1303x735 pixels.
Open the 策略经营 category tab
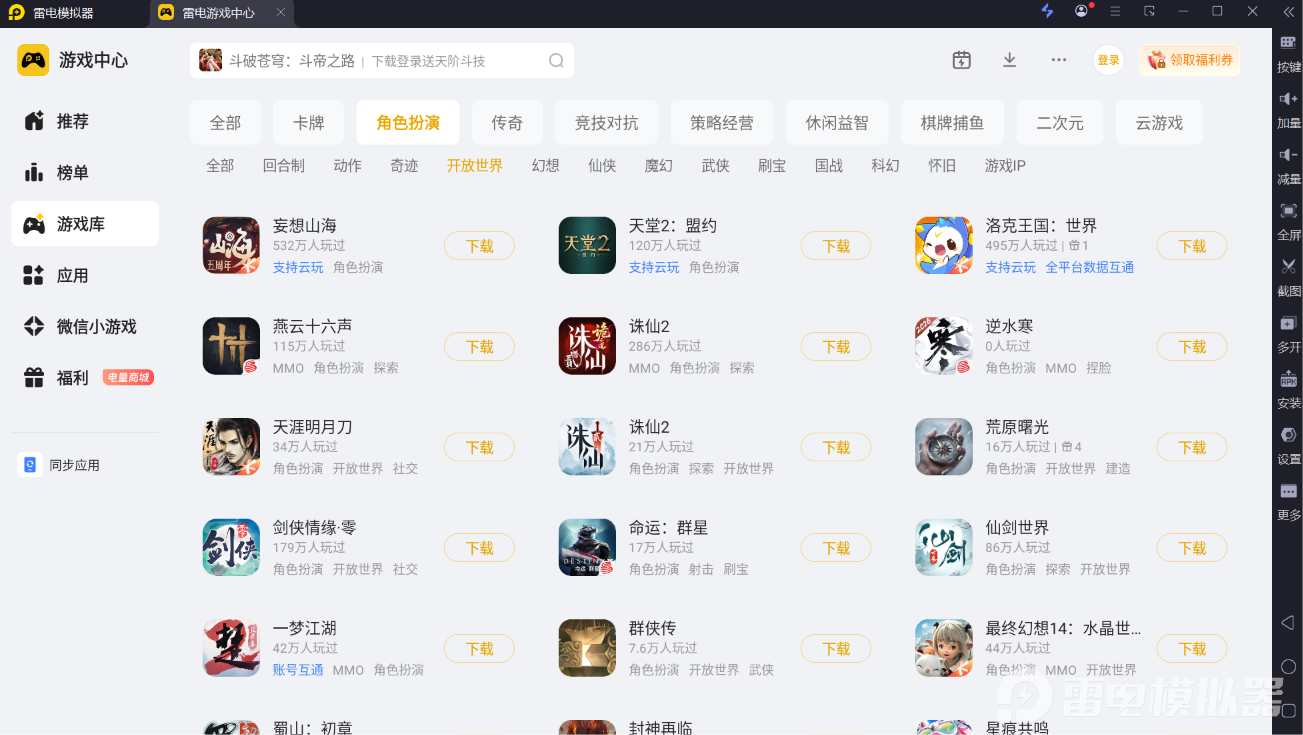(722, 123)
